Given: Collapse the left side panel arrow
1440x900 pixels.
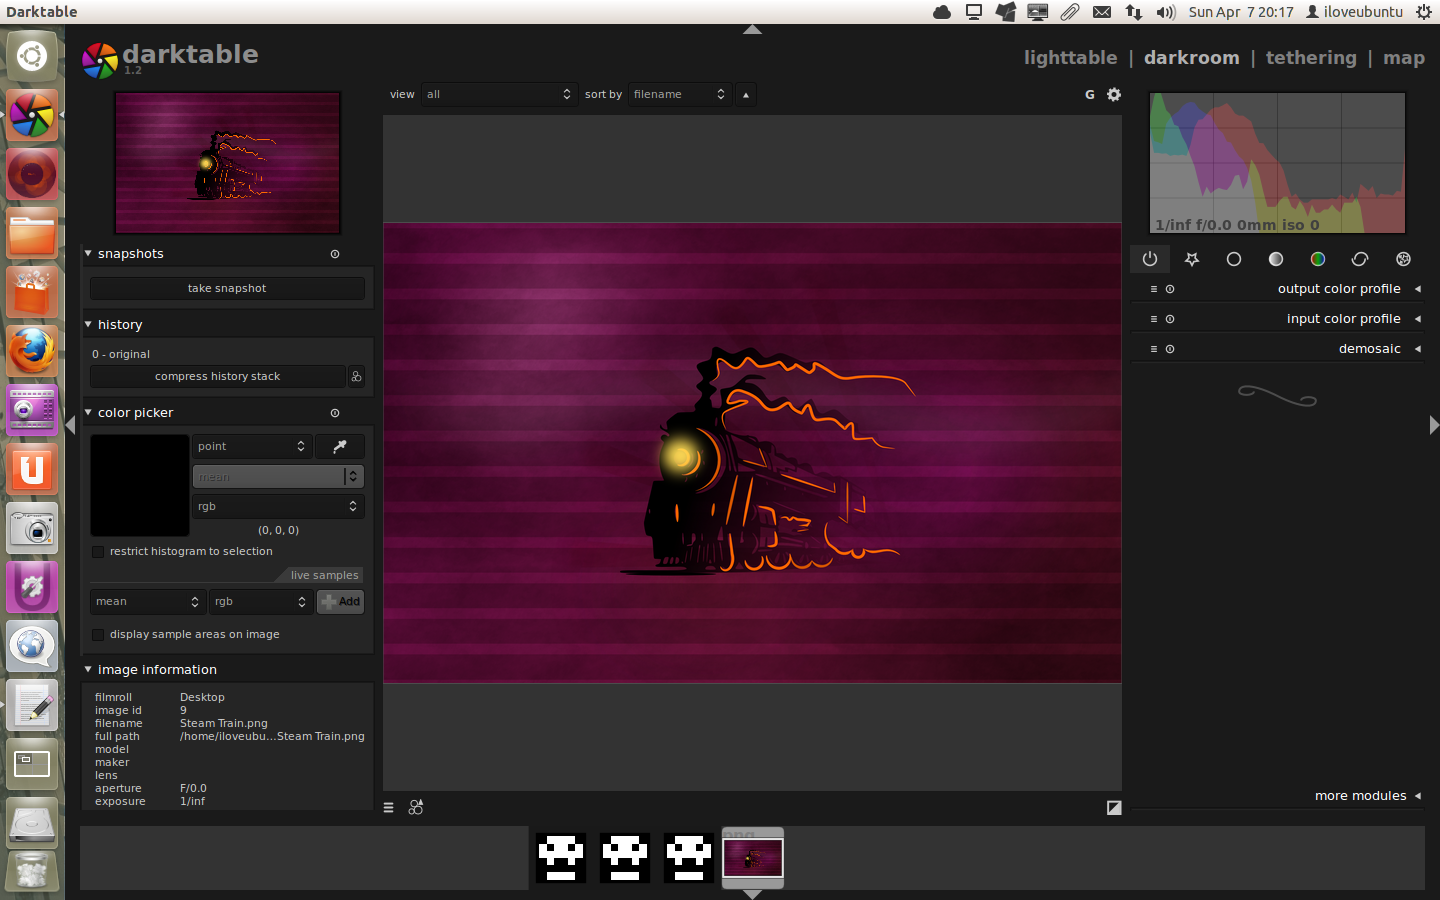Looking at the screenshot, I should (70, 425).
